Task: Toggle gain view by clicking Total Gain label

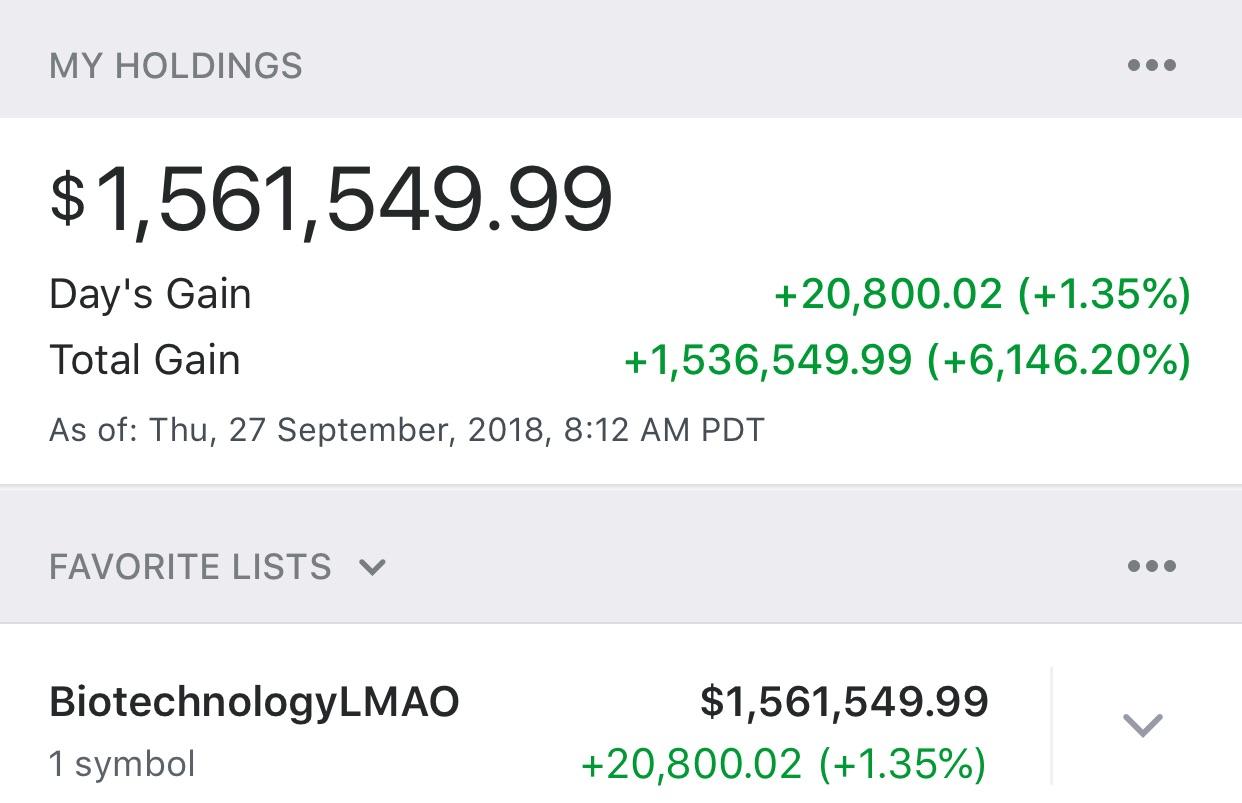Action: click(x=144, y=360)
